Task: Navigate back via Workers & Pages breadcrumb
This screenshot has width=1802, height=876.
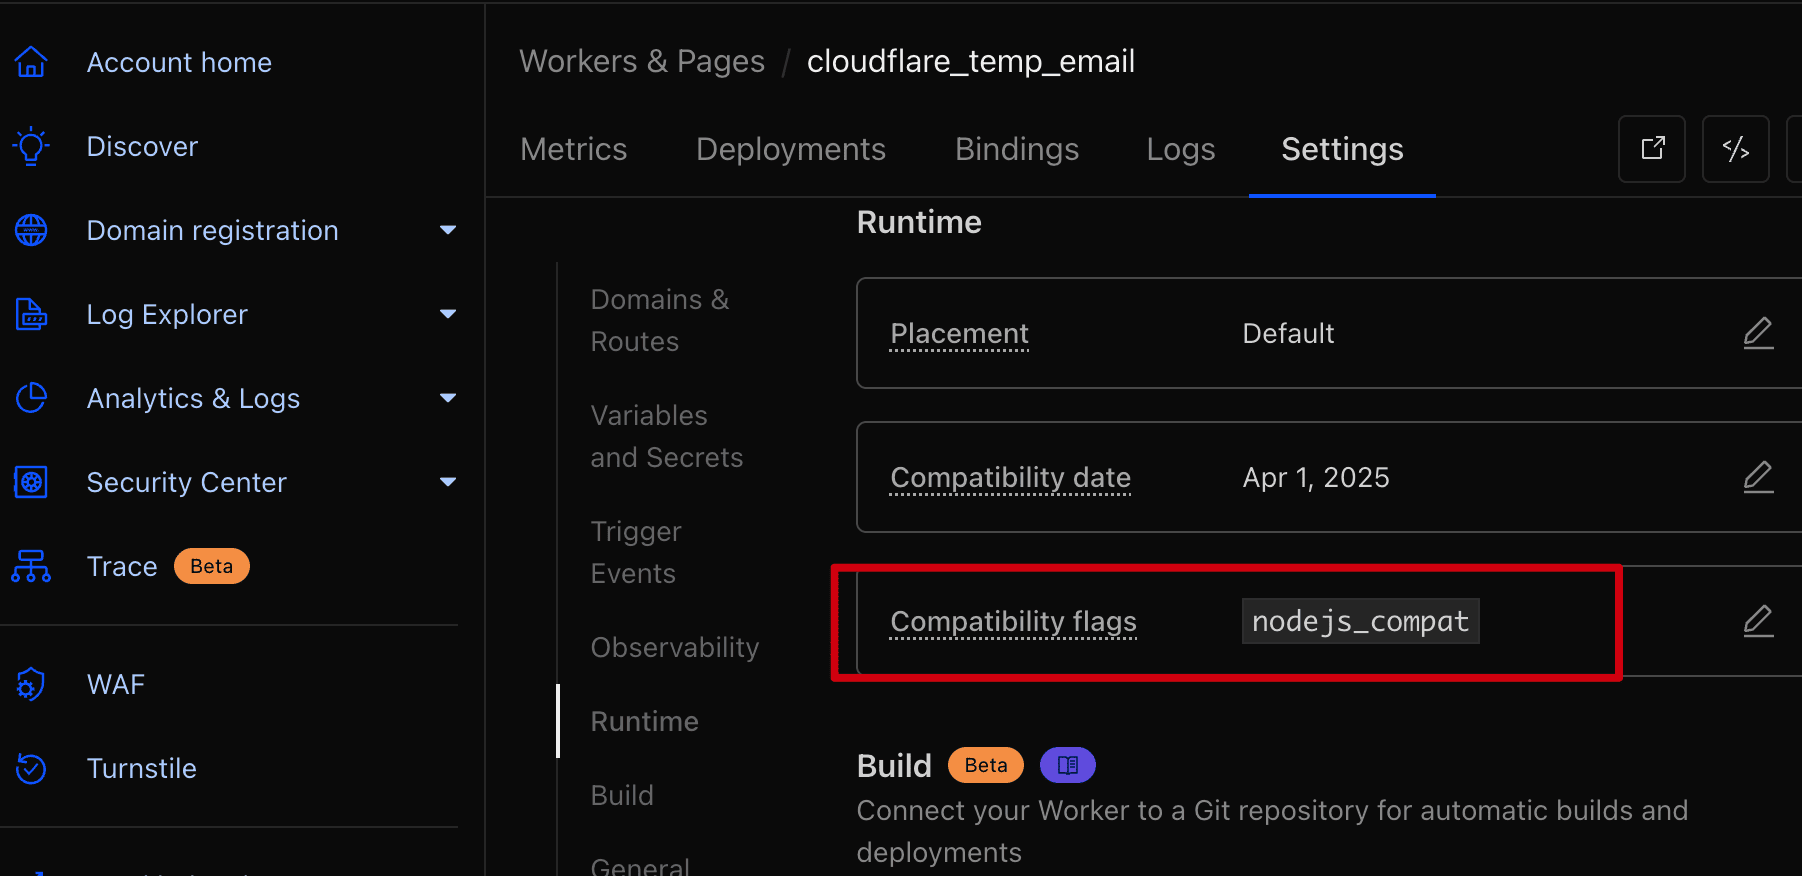Action: coord(641,61)
